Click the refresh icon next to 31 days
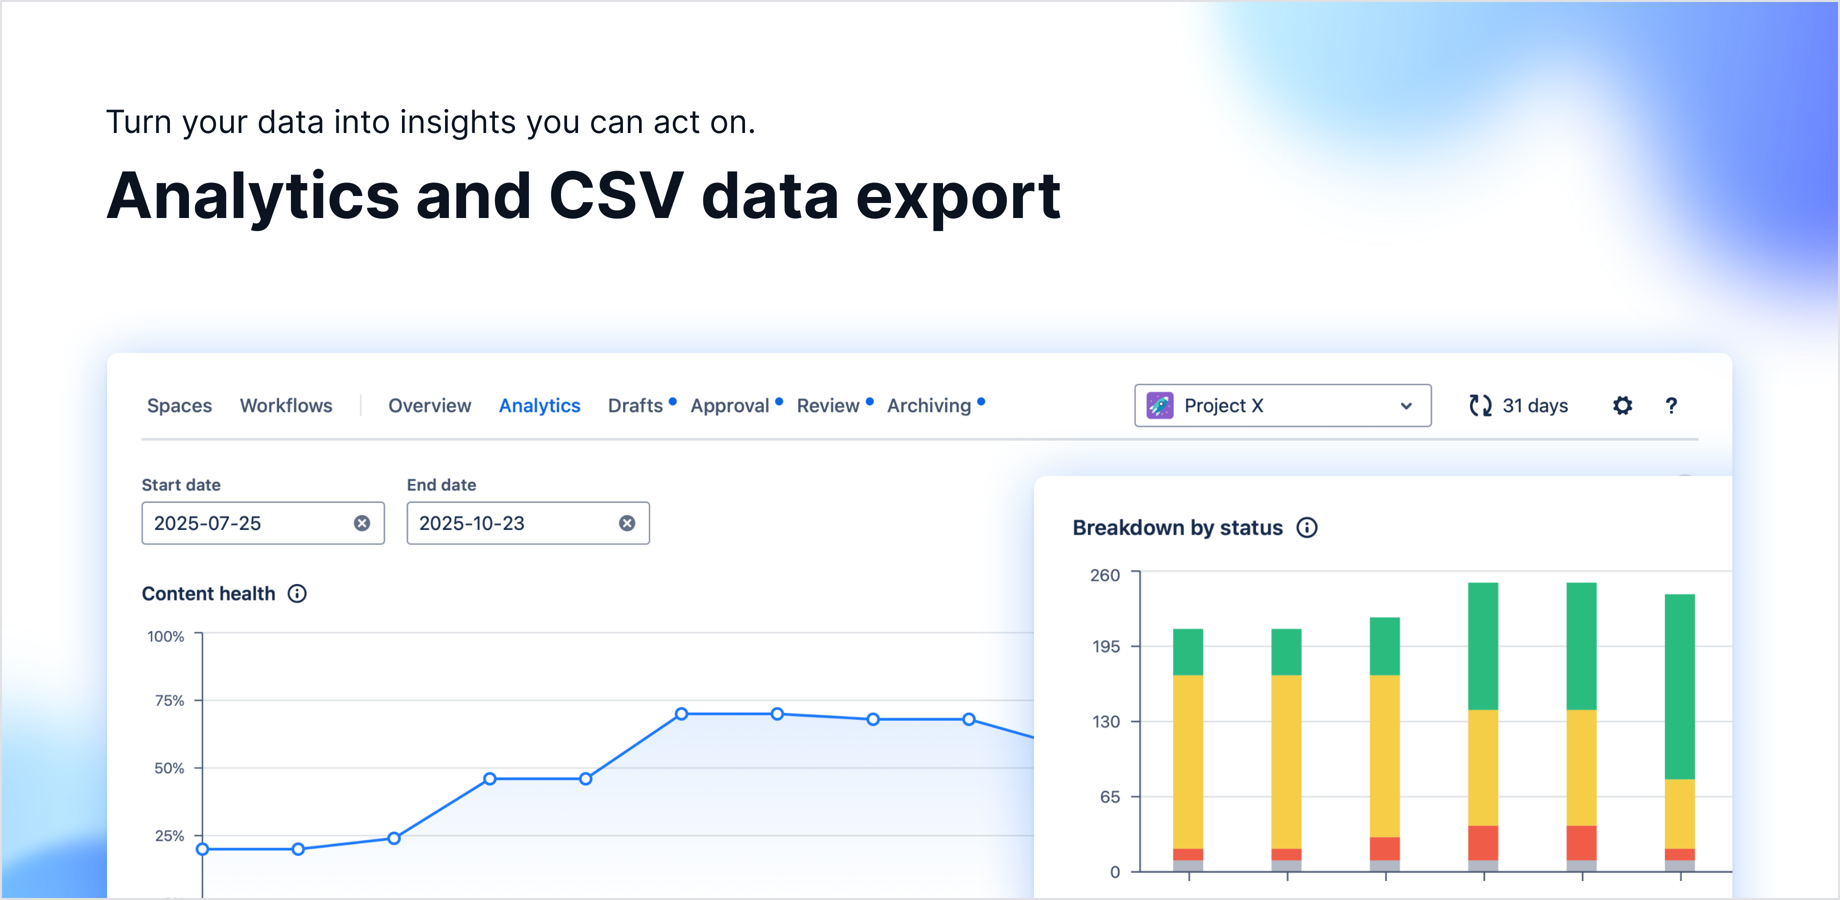Screen dimensions: 1840x900 pyautogui.click(x=1480, y=405)
